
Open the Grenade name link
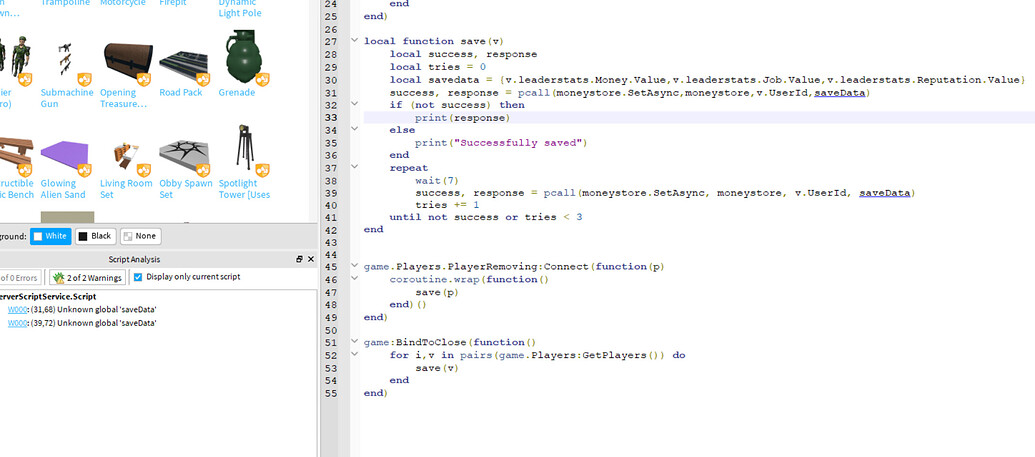pos(236,92)
